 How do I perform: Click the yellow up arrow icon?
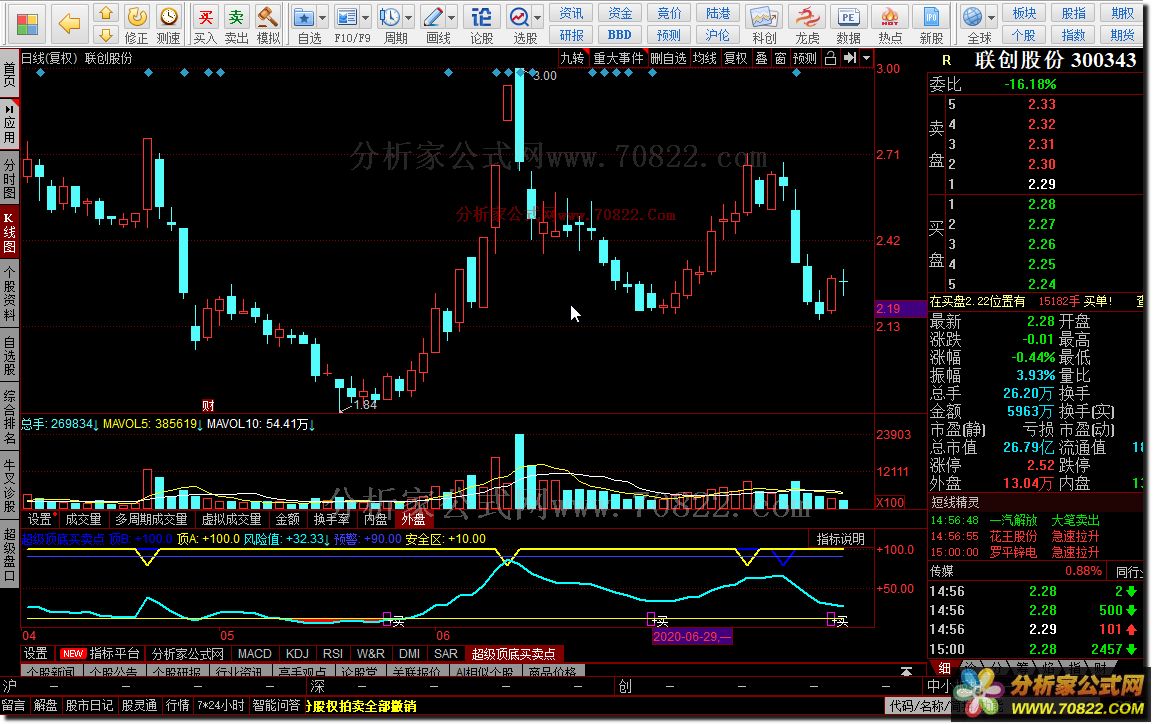tap(106, 13)
